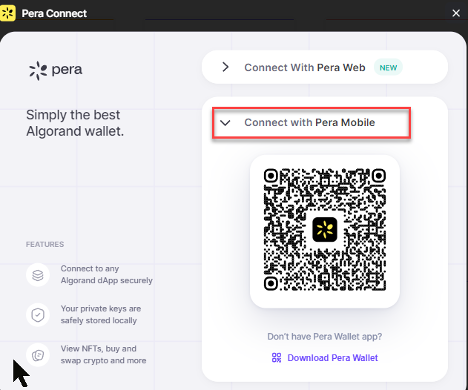468x390 pixels.
Task: Click Connect With Pera Web option
Action: (x=325, y=67)
